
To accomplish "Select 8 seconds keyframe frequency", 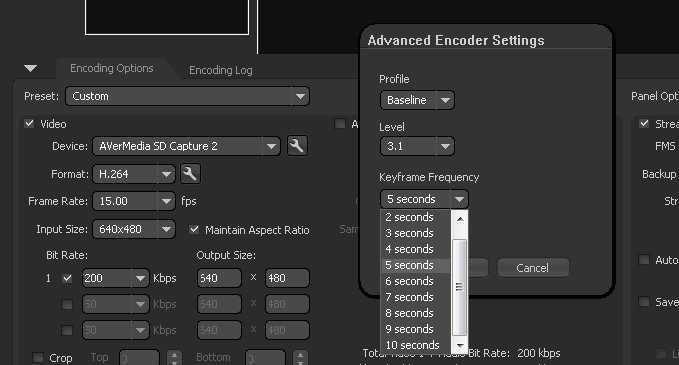I will [x=416, y=313].
